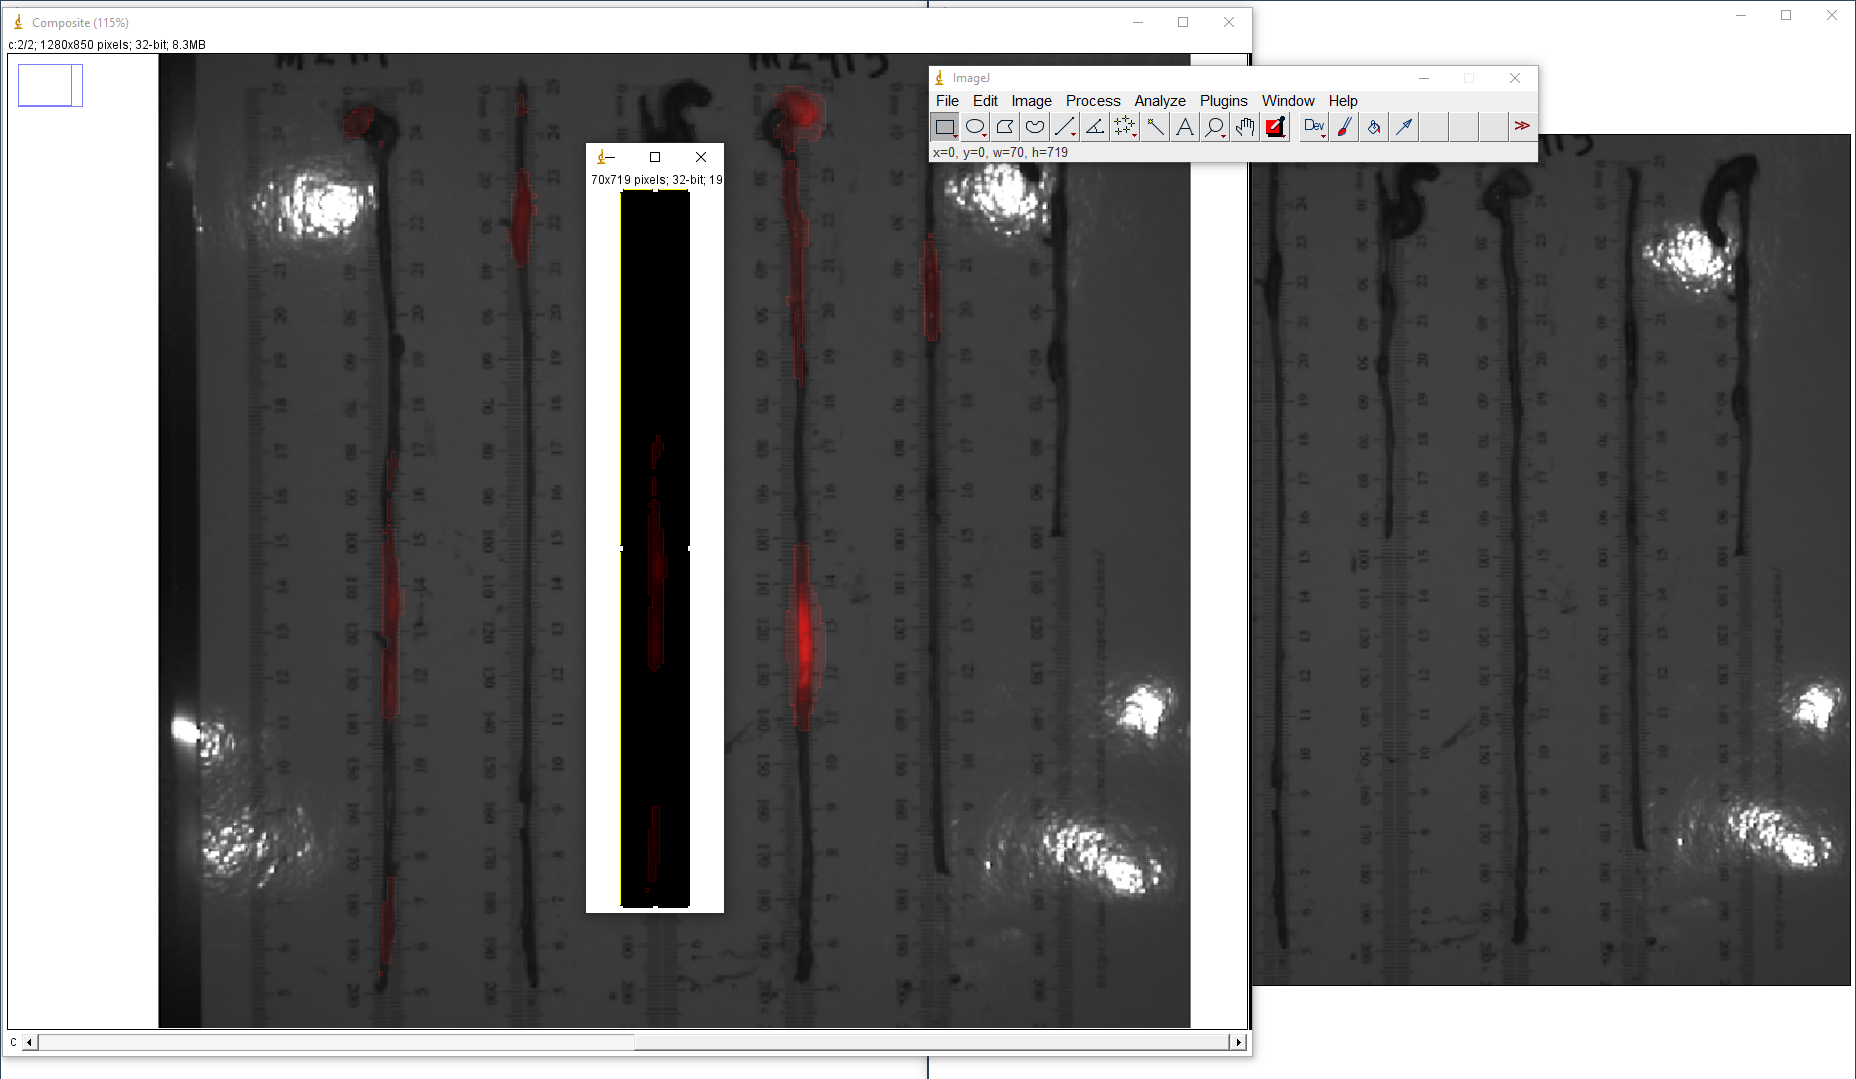Minimize the small 70x719 image window
Image resolution: width=1856 pixels, height=1079 pixels.
[609, 157]
